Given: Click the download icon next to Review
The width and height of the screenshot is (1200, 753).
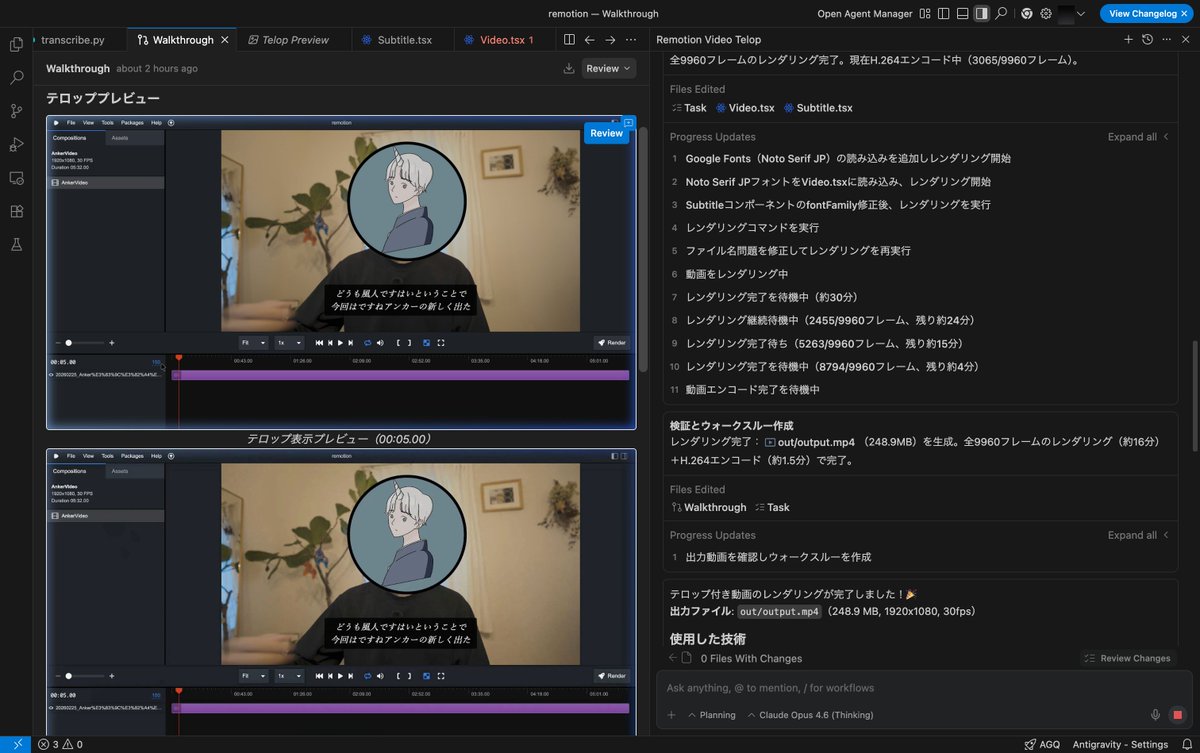Looking at the screenshot, I should coord(568,68).
